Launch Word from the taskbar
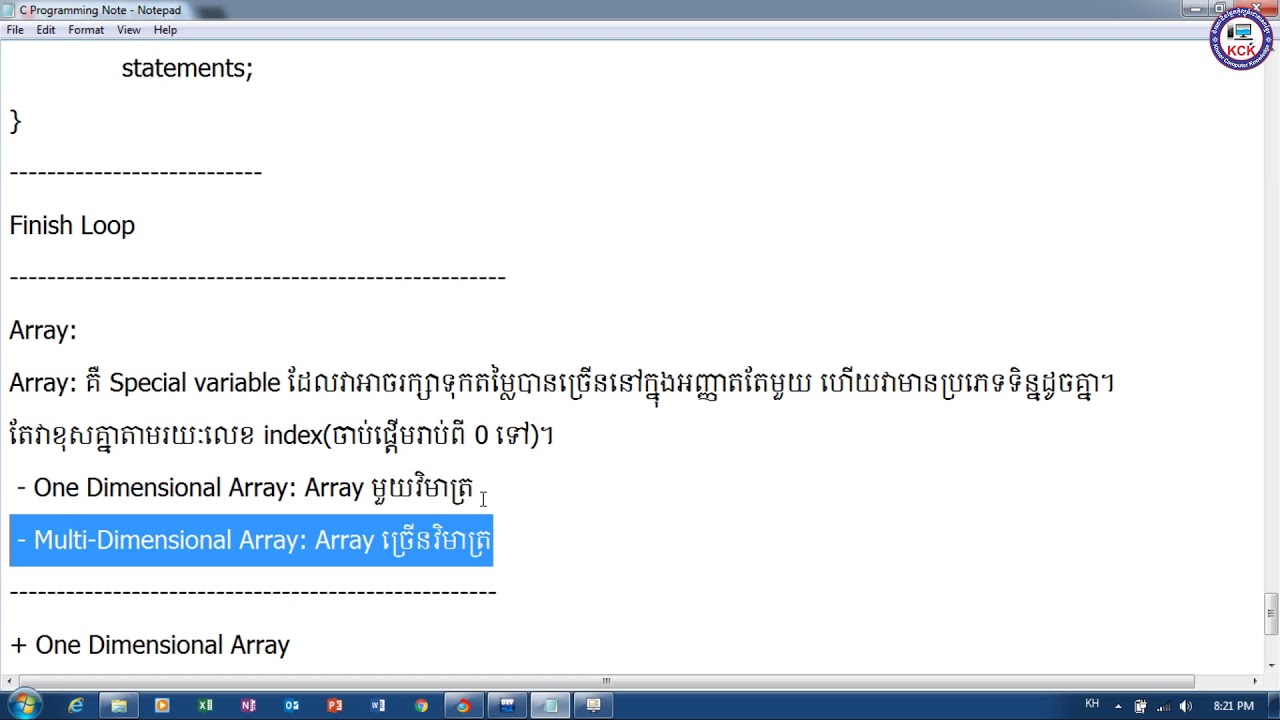Screen dimensions: 1280x720 pyautogui.click(x=377, y=706)
